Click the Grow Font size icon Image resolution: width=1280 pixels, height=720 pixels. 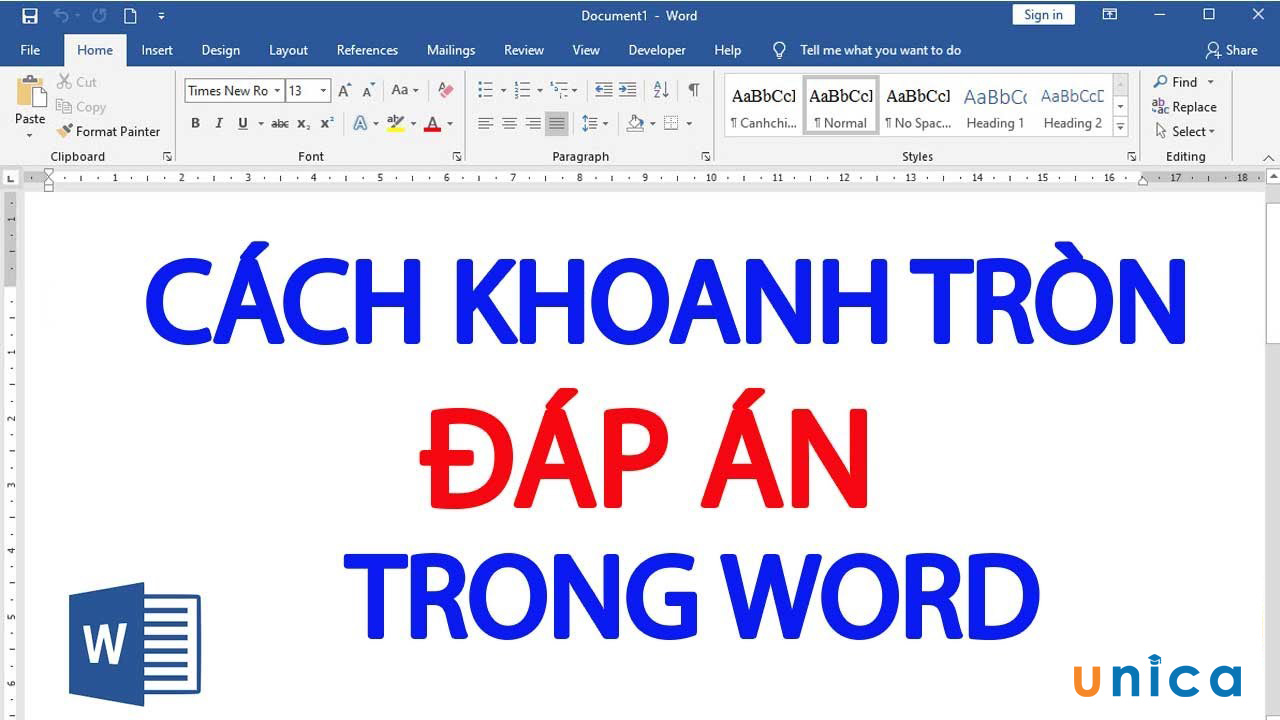click(344, 90)
